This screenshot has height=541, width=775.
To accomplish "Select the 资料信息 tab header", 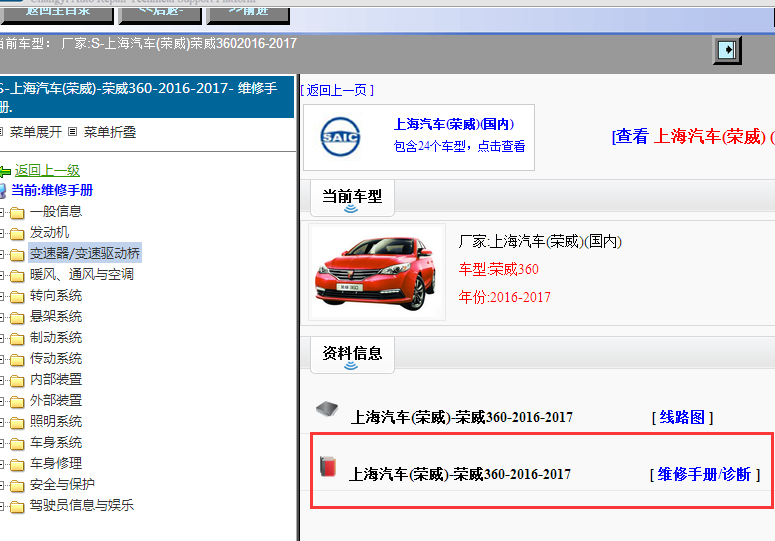I will pyautogui.click(x=352, y=354).
